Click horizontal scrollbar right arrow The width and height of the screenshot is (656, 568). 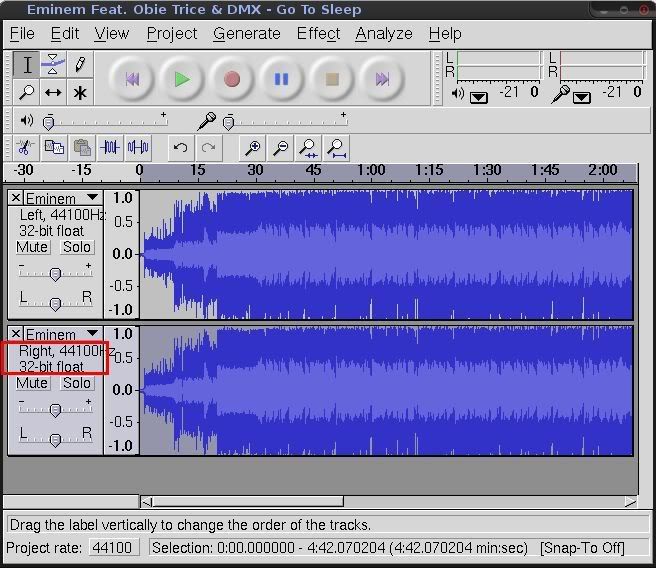pos(630,501)
